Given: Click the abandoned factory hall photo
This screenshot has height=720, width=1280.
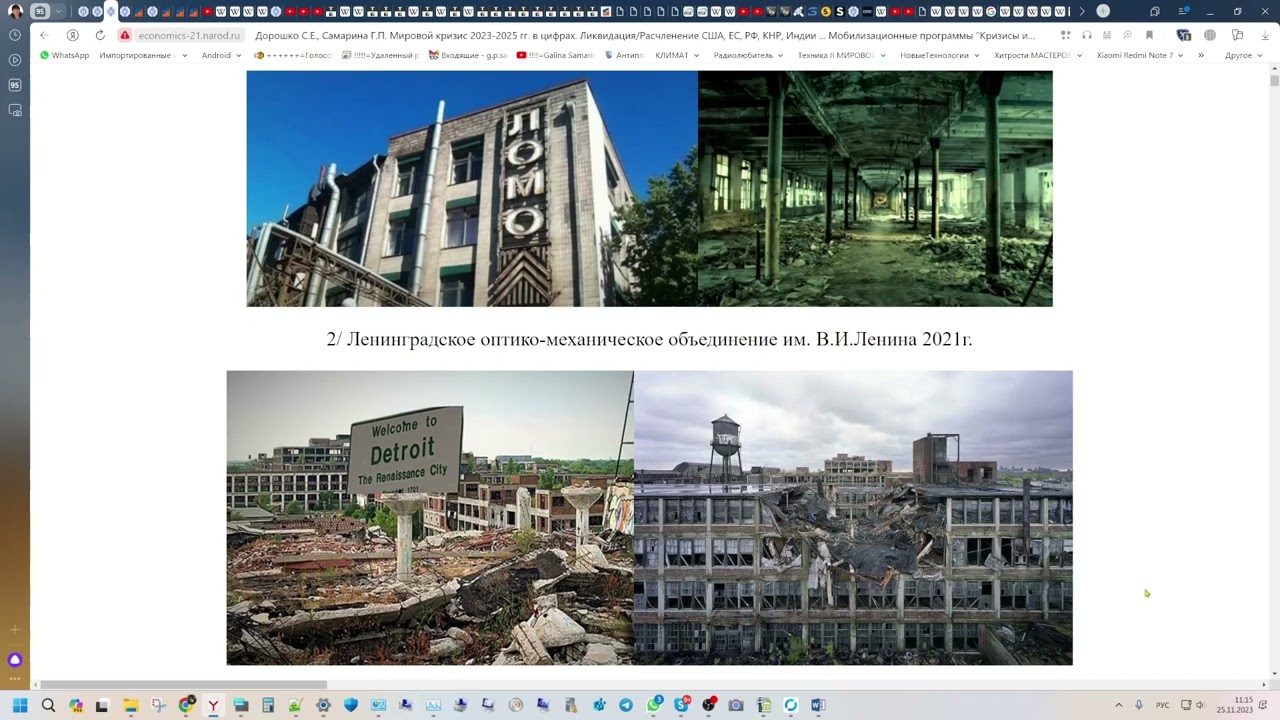Looking at the screenshot, I should coord(875,188).
